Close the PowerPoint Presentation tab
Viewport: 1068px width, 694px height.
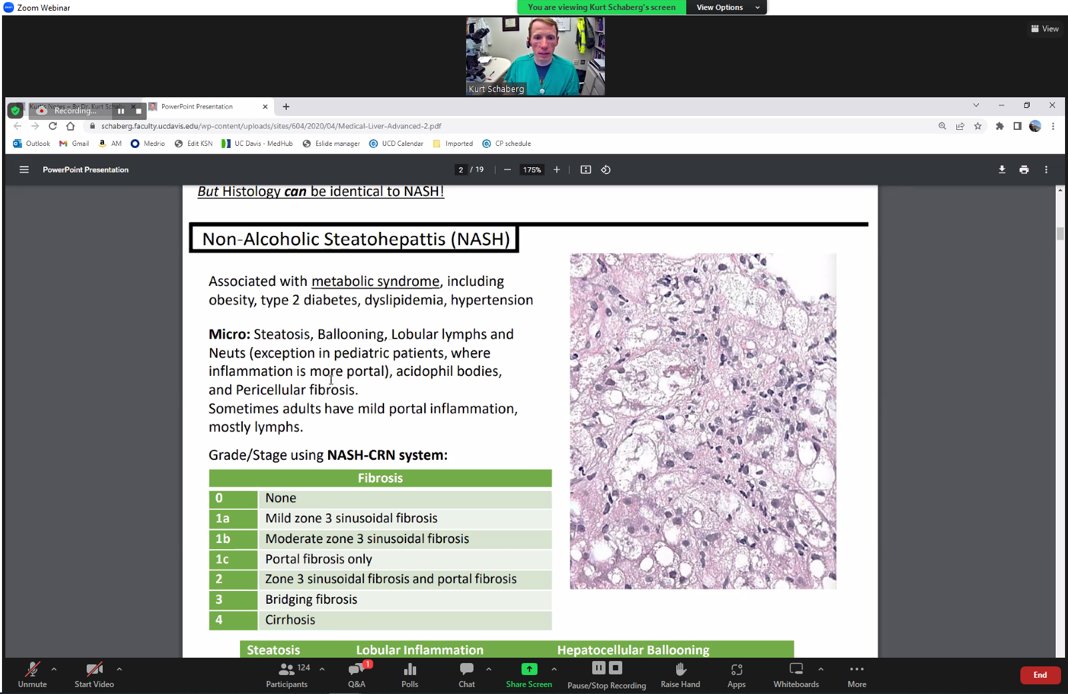(x=265, y=106)
